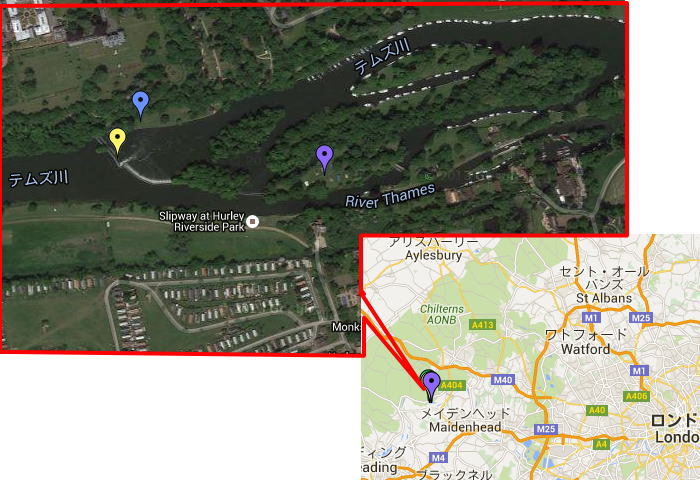The image size is (700, 480).
Task: Click the M25 shield near St Albans
Action: pos(641,317)
